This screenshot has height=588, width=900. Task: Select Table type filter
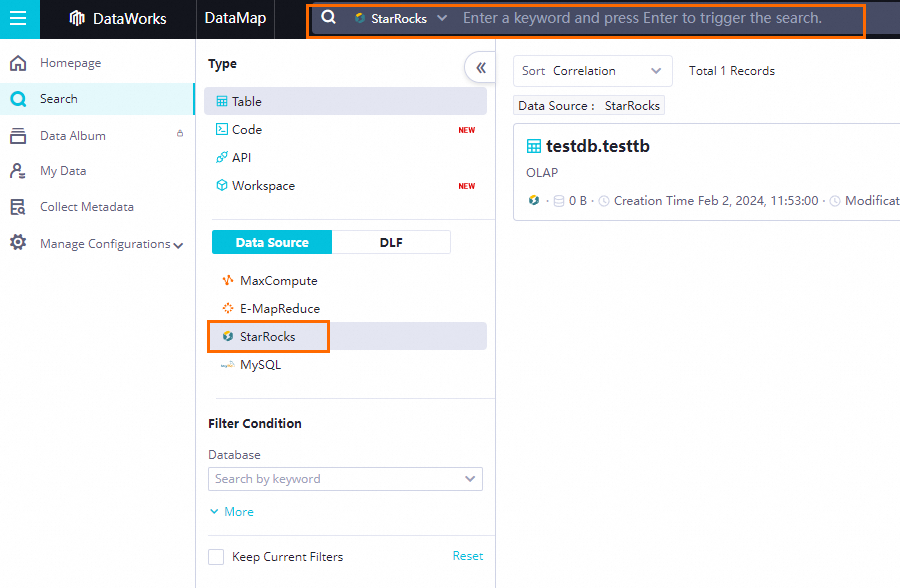[346, 102]
